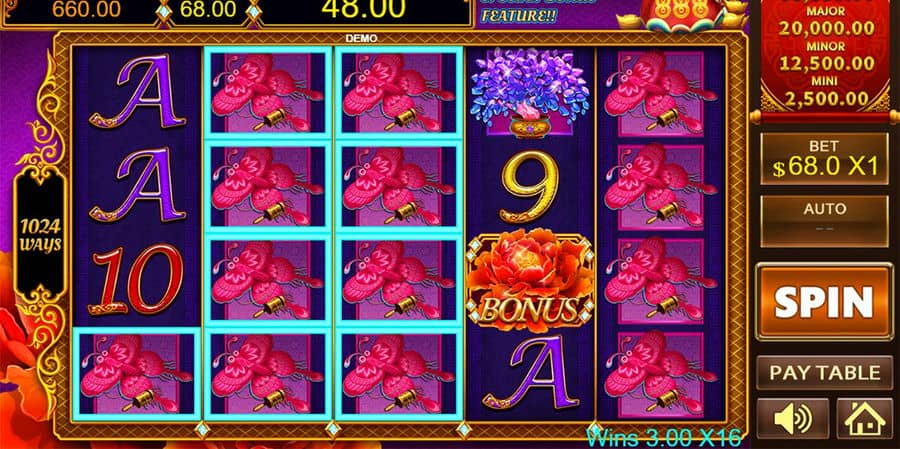This screenshot has width=900, height=449.
Task: Open the PAY TABLE
Action: click(x=824, y=373)
